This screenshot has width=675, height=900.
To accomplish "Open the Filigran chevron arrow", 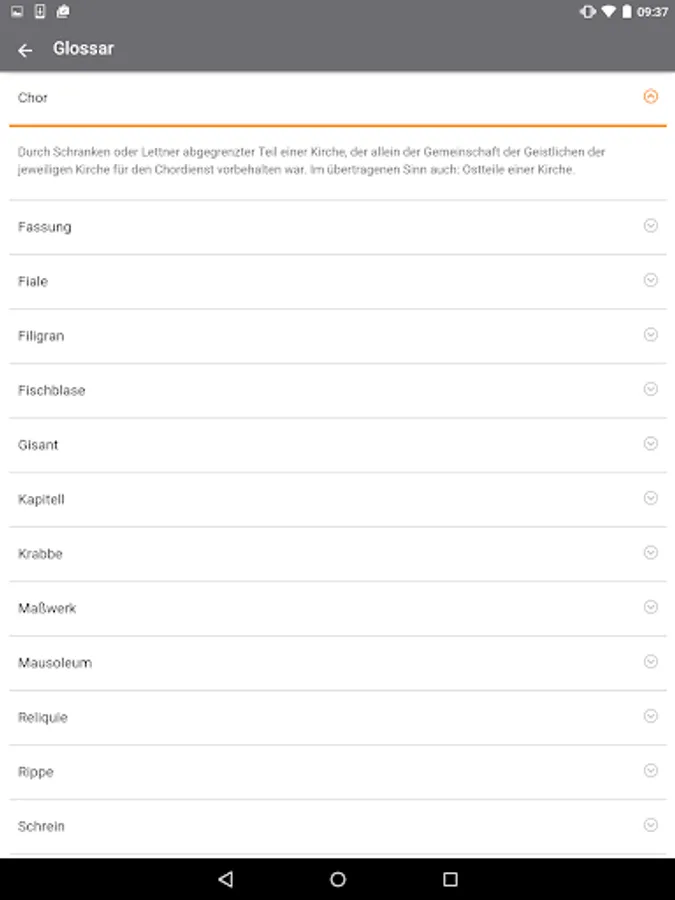I will click(x=651, y=335).
